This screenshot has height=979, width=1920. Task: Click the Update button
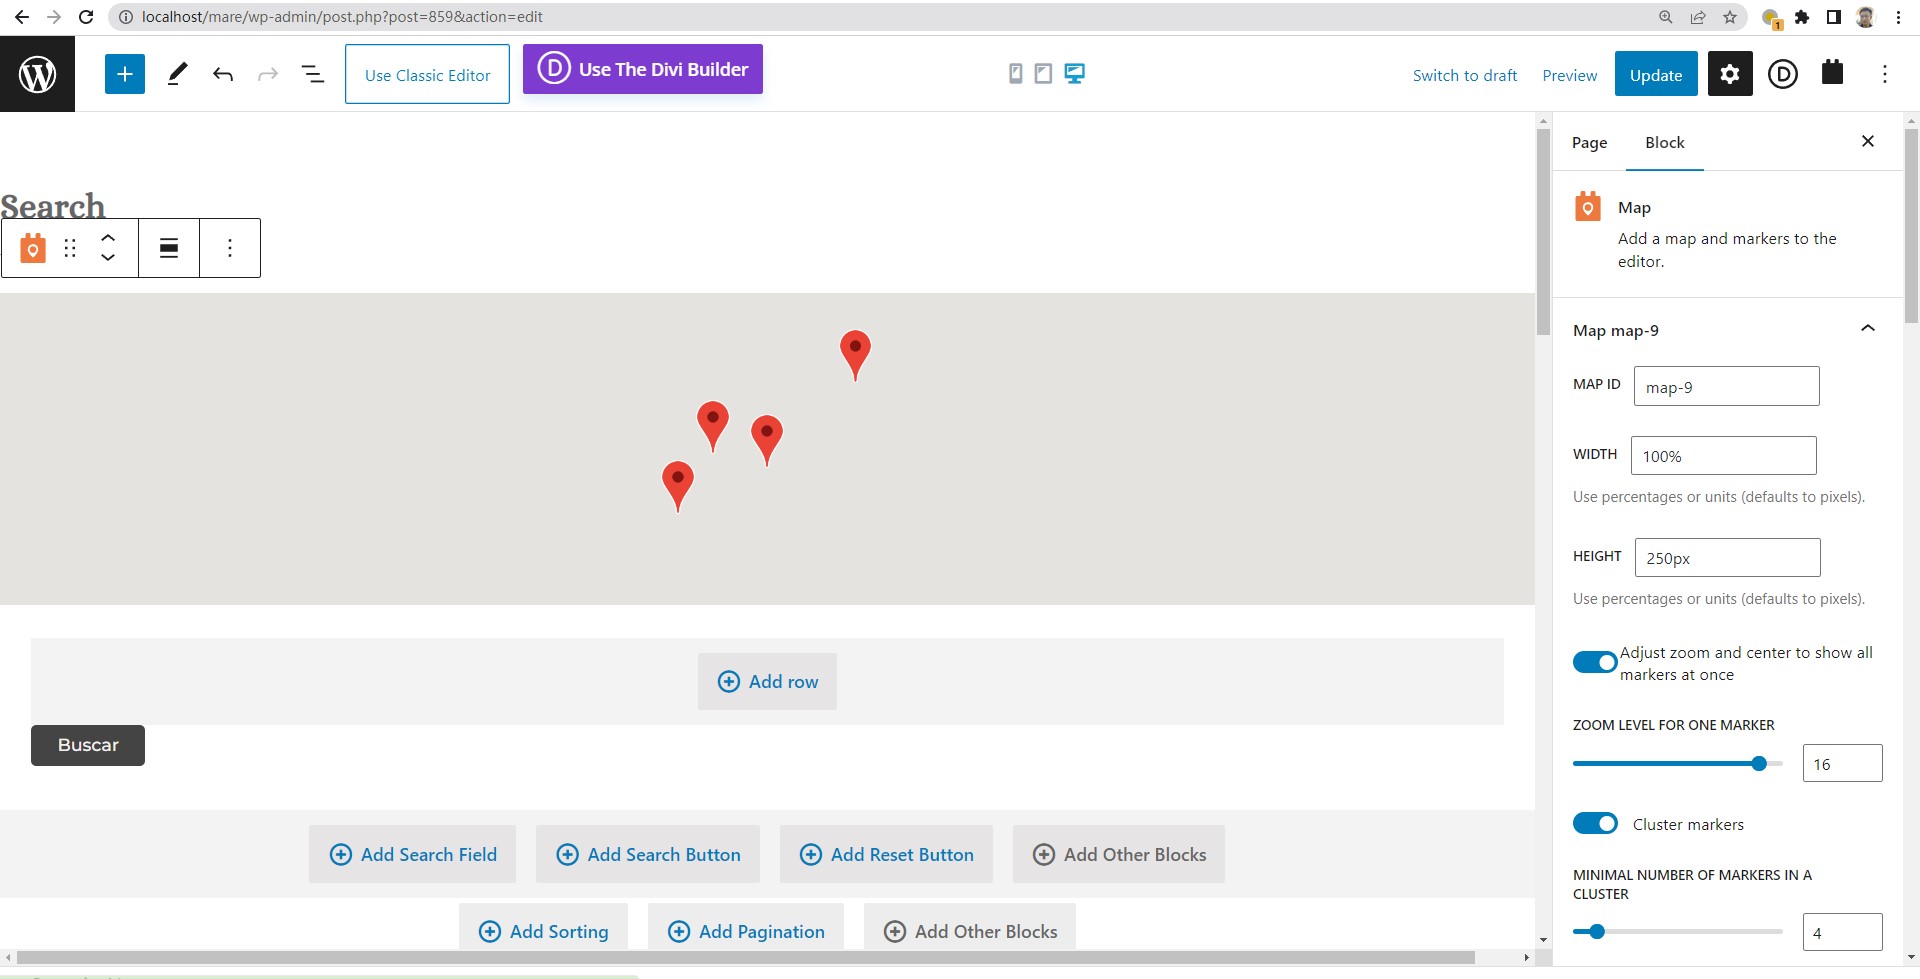1656,74
